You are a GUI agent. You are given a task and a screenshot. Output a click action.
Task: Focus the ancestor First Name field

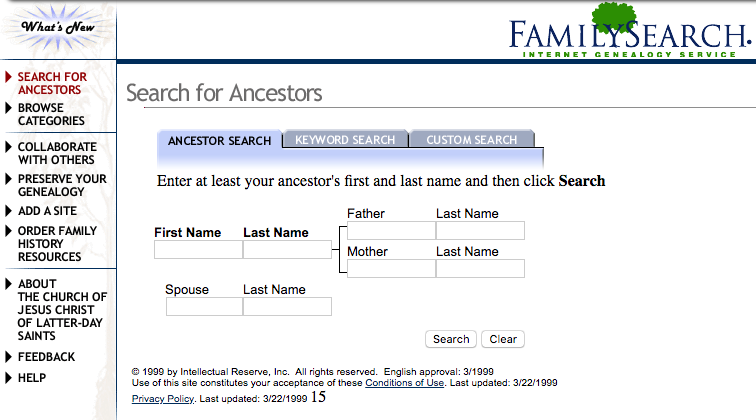(198, 250)
